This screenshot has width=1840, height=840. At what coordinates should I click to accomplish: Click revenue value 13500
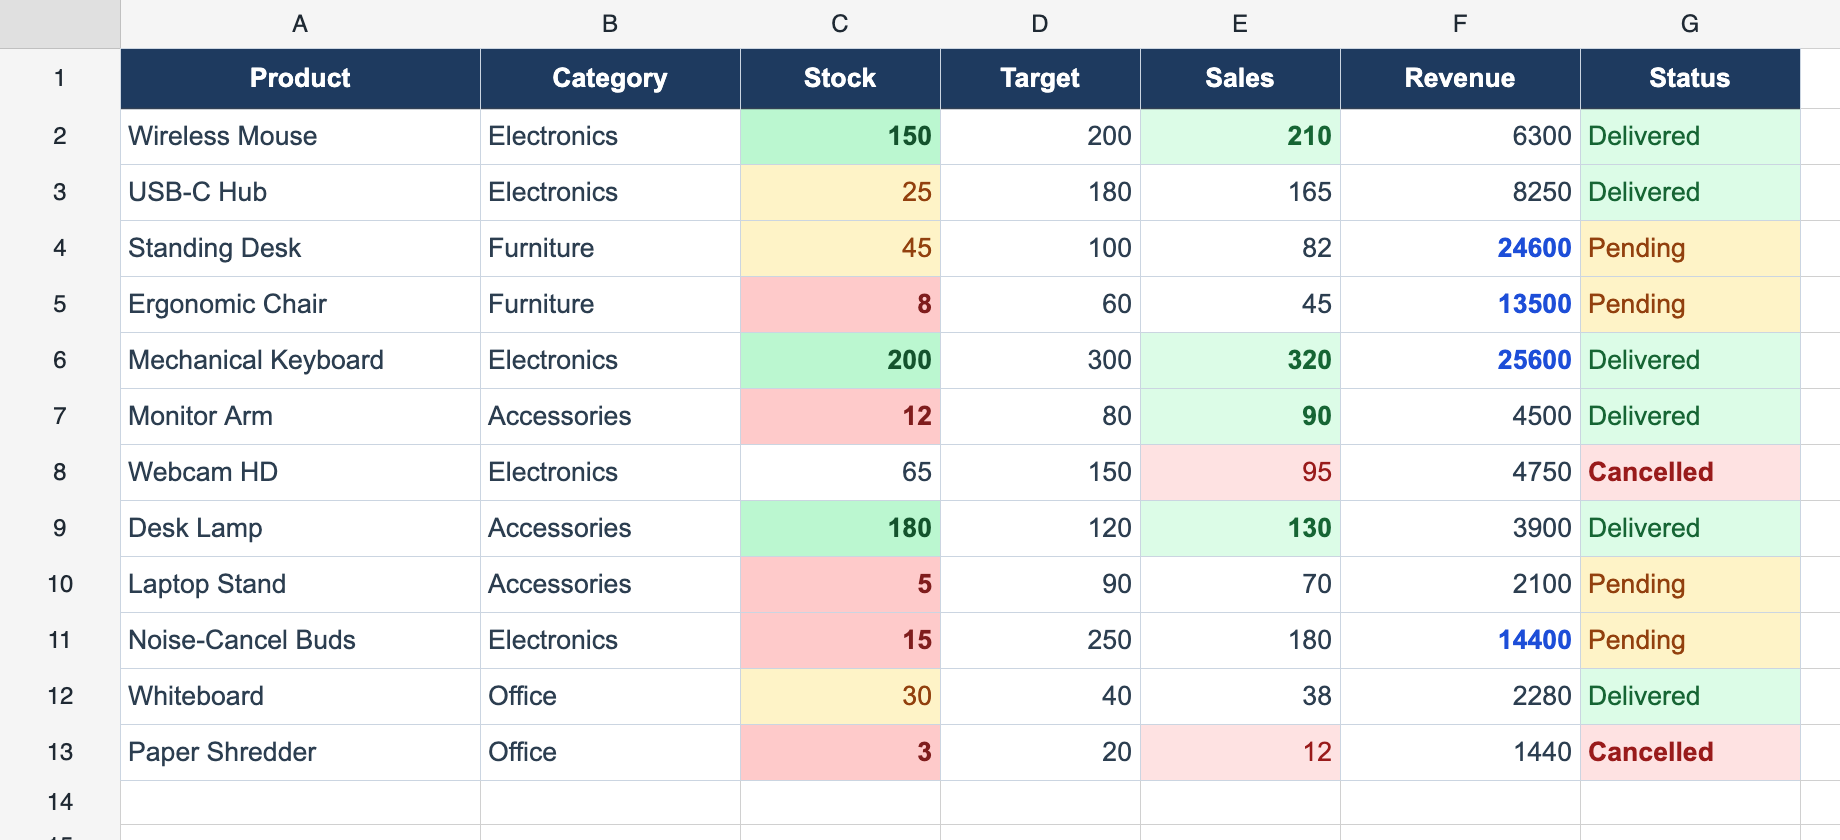[1460, 304]
